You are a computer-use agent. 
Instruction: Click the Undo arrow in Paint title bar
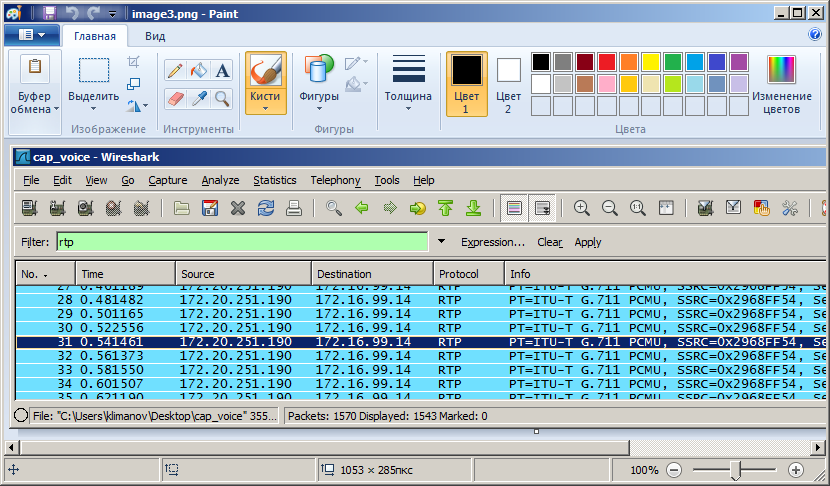[72, 13]
